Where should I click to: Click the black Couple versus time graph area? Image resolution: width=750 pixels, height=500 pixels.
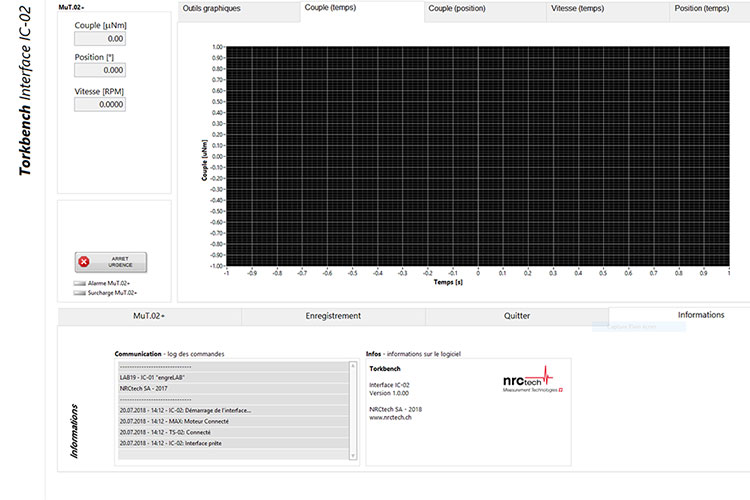(x=478, y=156)
